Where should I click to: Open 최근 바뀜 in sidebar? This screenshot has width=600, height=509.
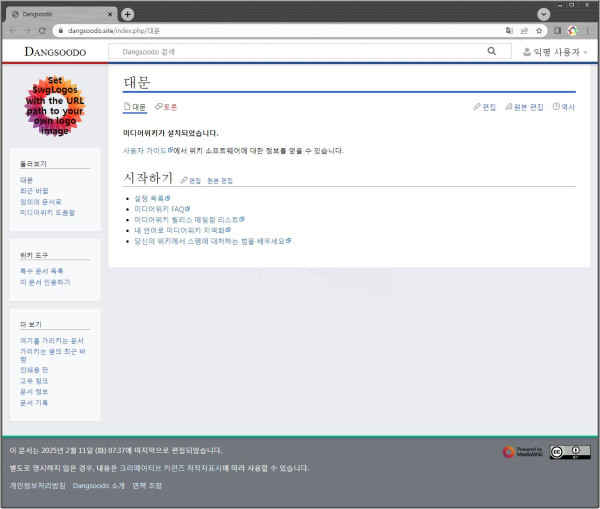point(34,191)
